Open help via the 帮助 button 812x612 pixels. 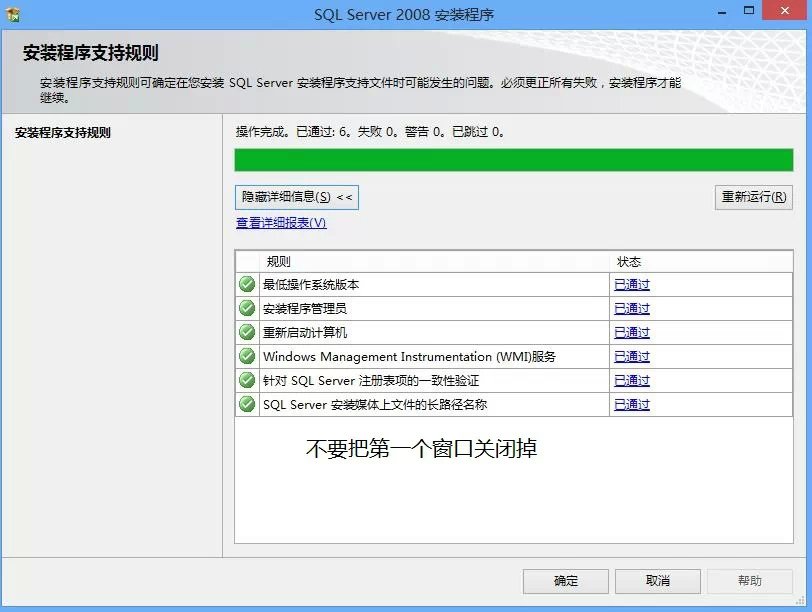coord(751,581)
